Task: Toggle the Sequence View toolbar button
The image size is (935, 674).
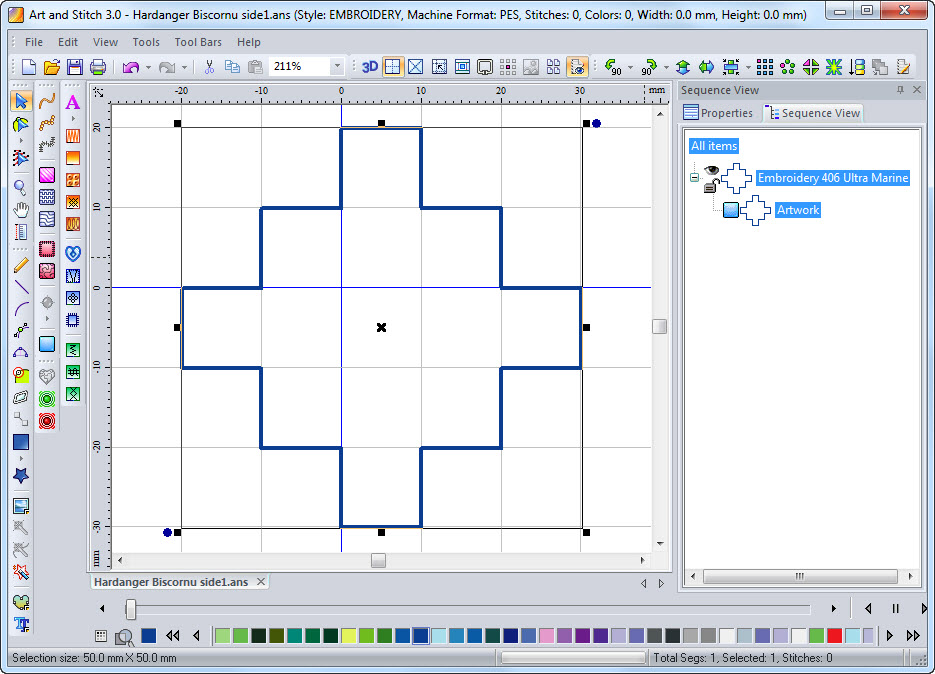Action: tap(577, 67)
